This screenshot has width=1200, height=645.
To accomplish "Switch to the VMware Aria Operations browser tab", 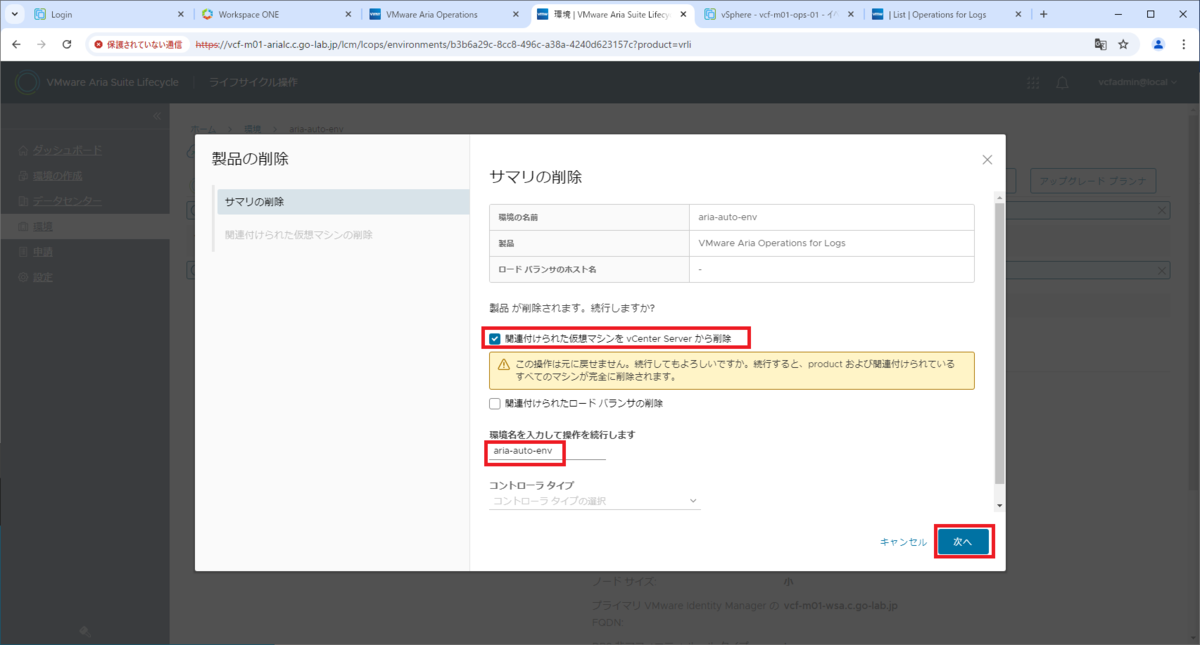I will pos(443,15).
